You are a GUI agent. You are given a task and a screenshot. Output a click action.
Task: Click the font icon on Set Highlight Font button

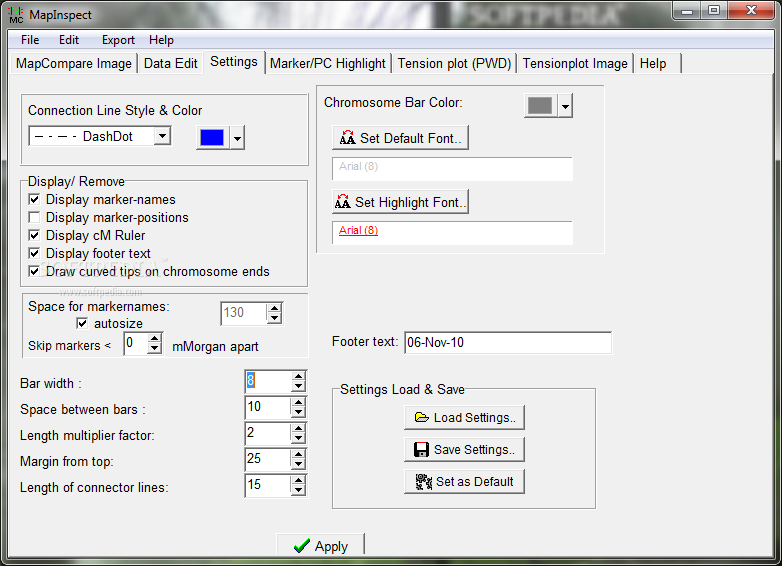pos(343,201)
